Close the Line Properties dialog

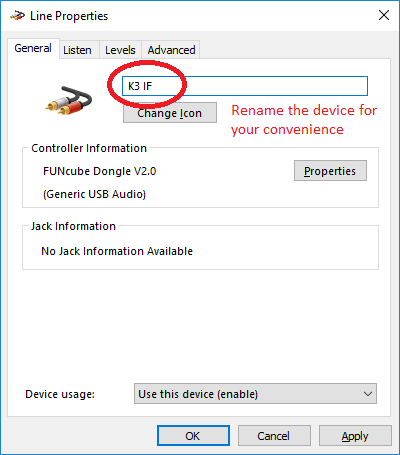(x=384, y=15)
